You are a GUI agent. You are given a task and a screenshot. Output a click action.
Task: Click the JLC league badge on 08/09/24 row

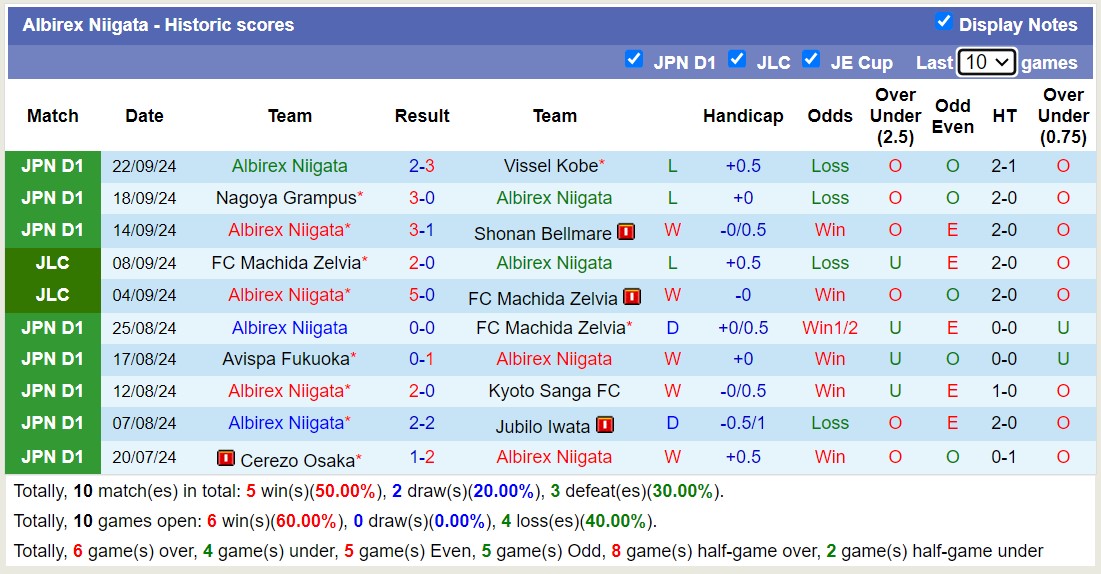coord(53,263)
